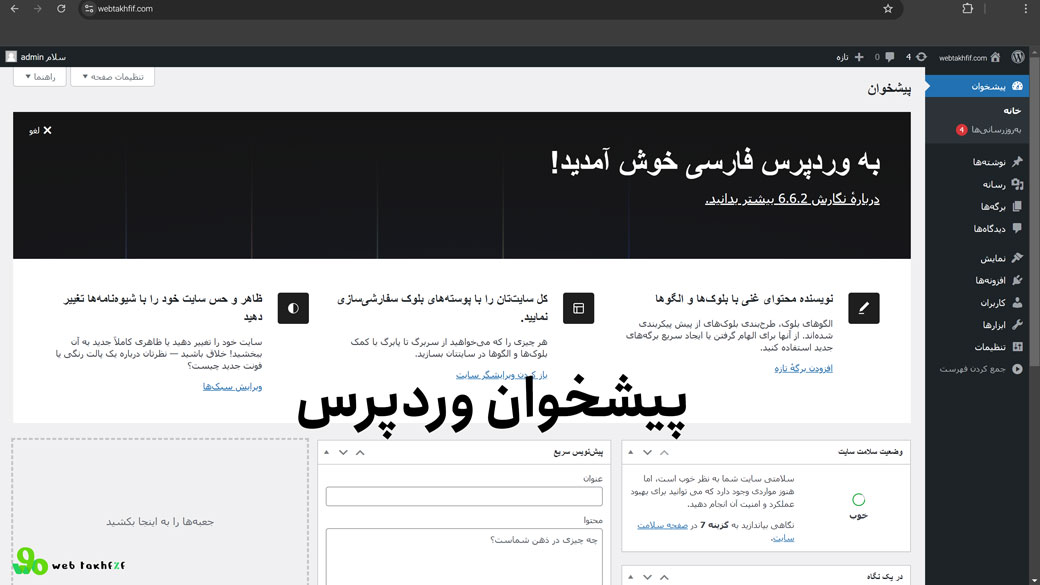Reload the page with browser refresh
Screen dimensions: 1040x585
(61, 9)
